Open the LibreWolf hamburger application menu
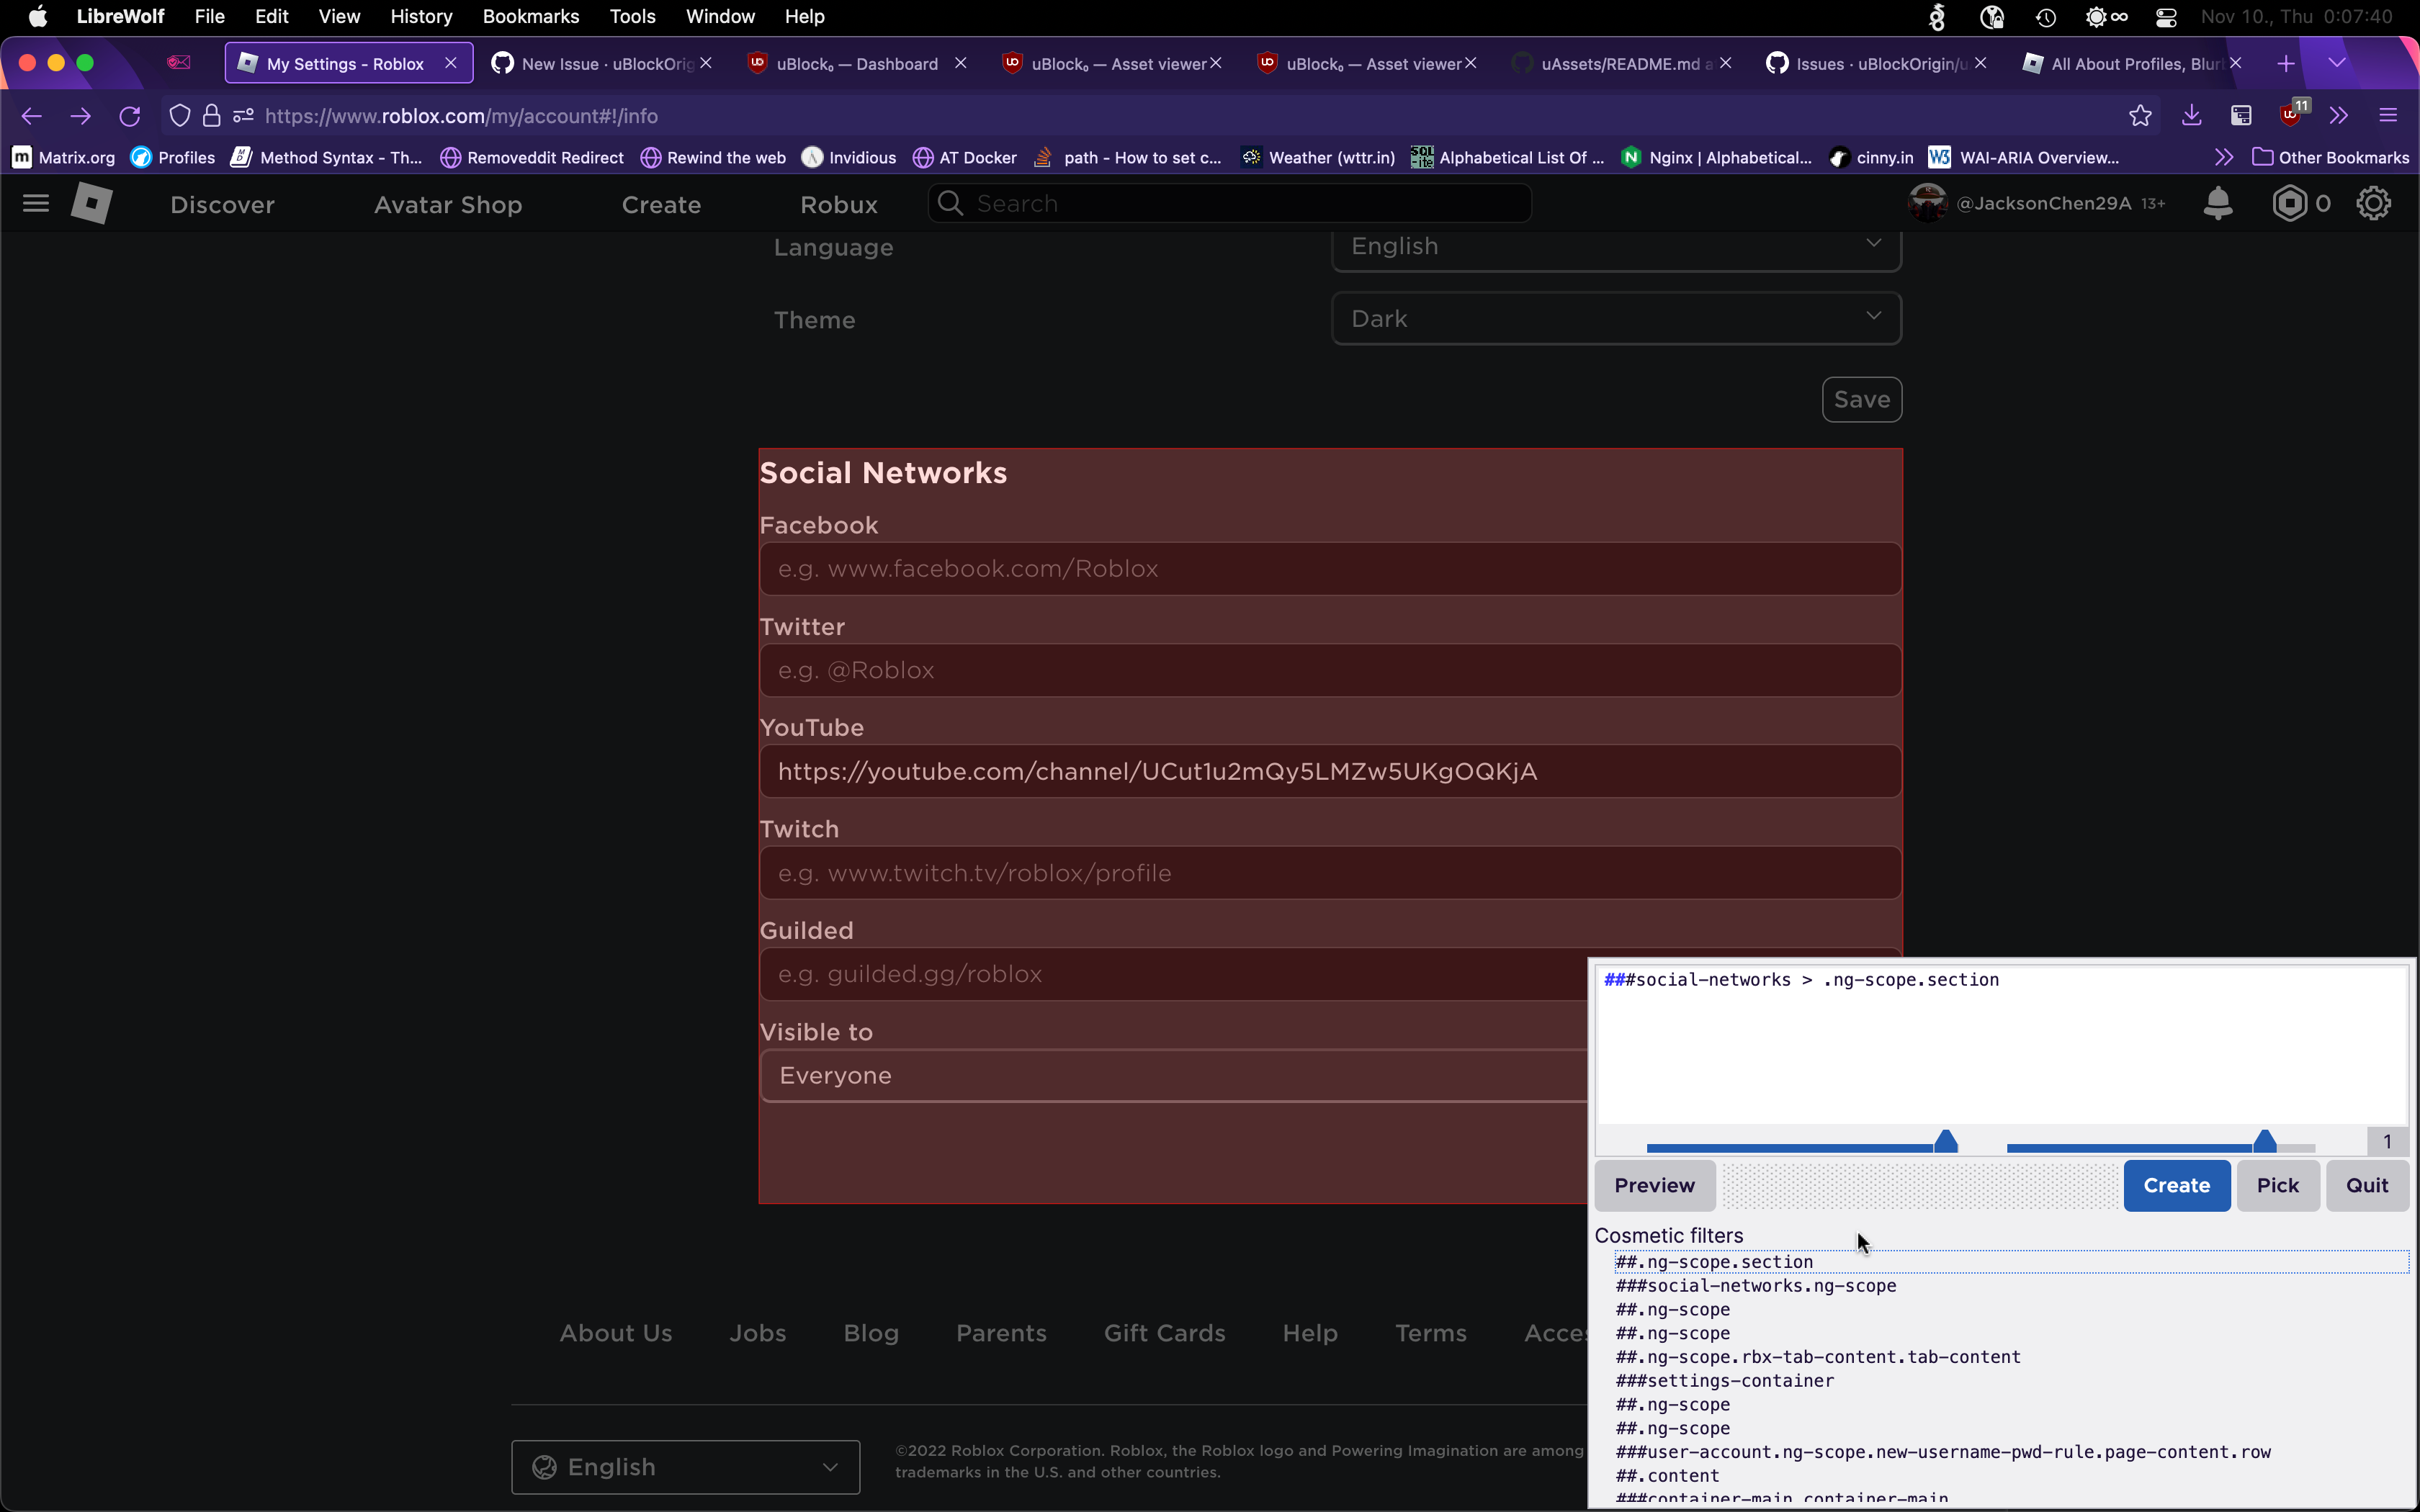The height and width of the screenshot is (1512, 2420). pyautogui.click(x=2390, y=115)
